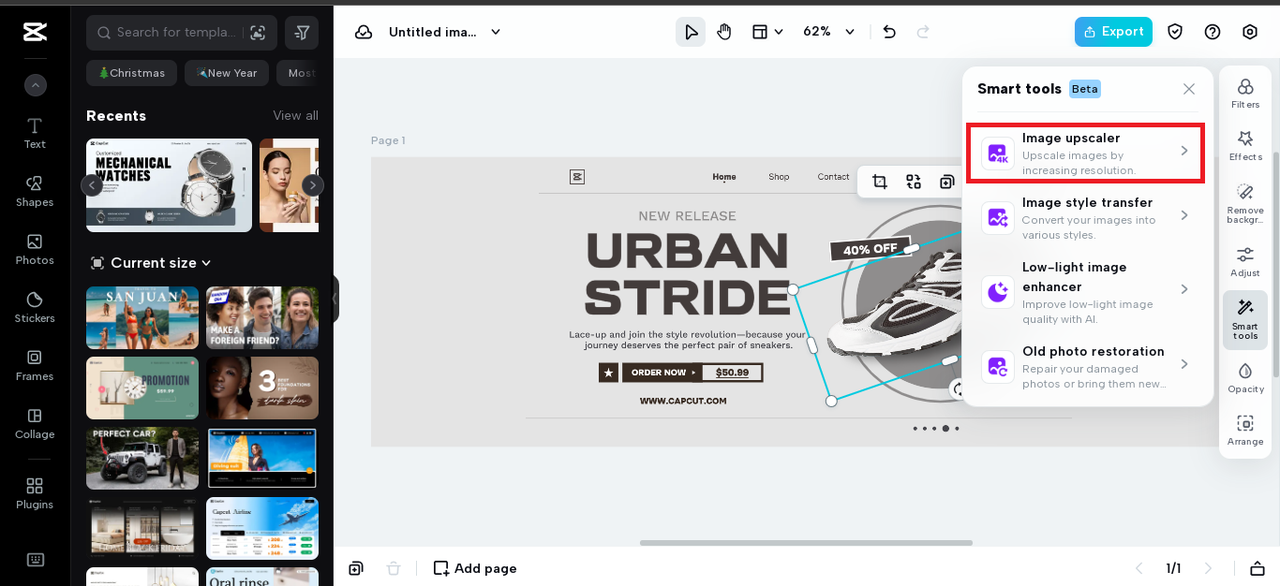Open the template filter options
The width and height of the screenshot is (1280, 586).
pos(301,32)
